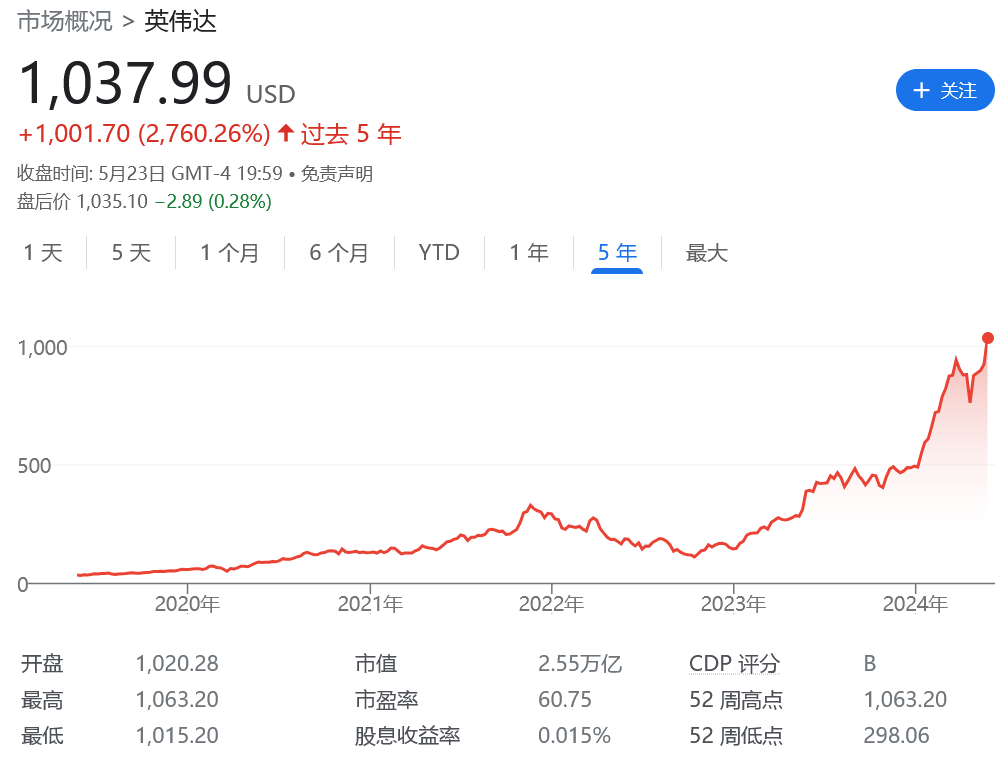The height and width of the screenshot is (772, 1002).
Task: Click the red upward arrow icon
Action: point(286,133)
